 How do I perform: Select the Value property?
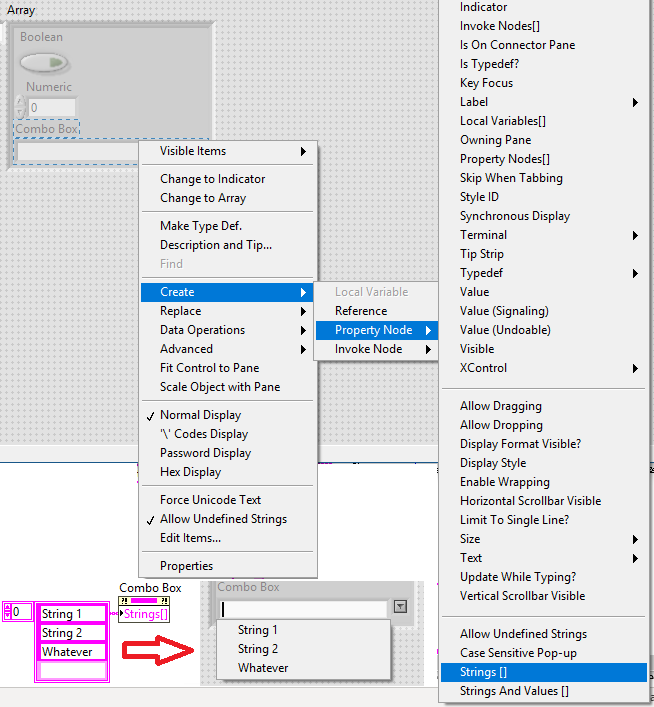(x=543, y=292)
